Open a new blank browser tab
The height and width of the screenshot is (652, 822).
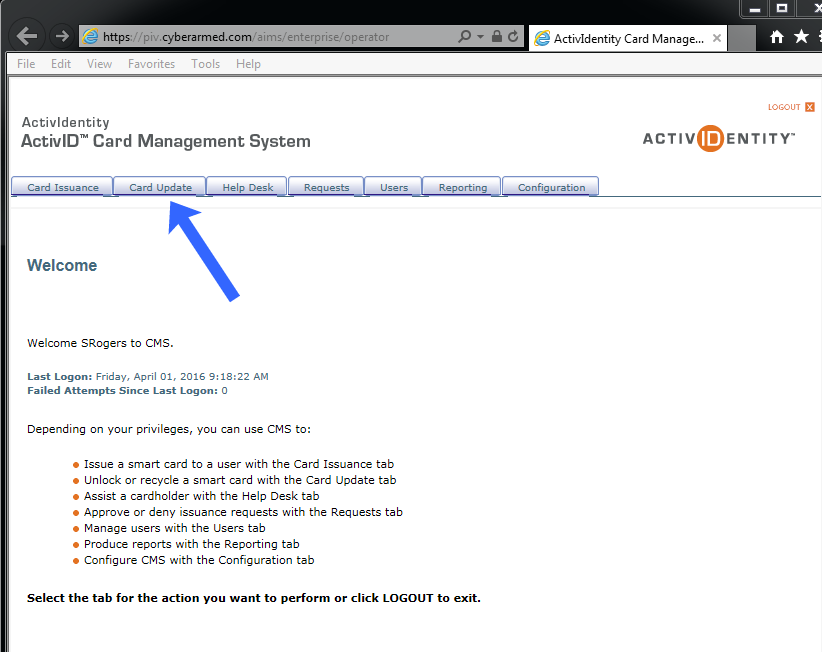pos(742,38)
